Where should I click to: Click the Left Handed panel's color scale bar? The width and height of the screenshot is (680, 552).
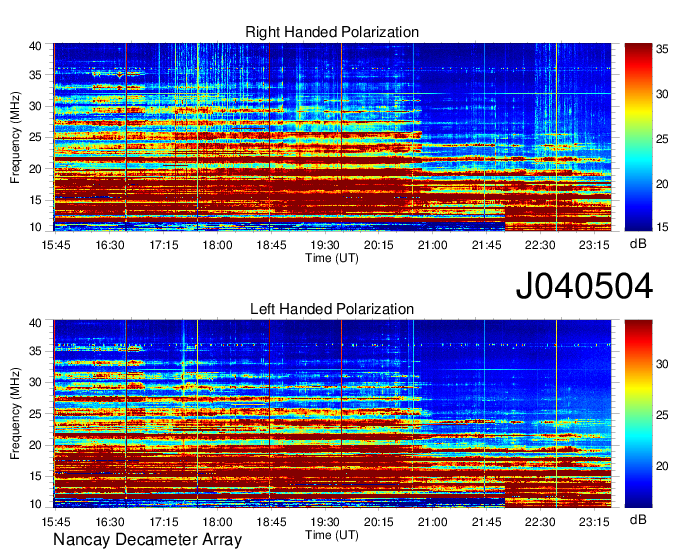coord(638,414)
